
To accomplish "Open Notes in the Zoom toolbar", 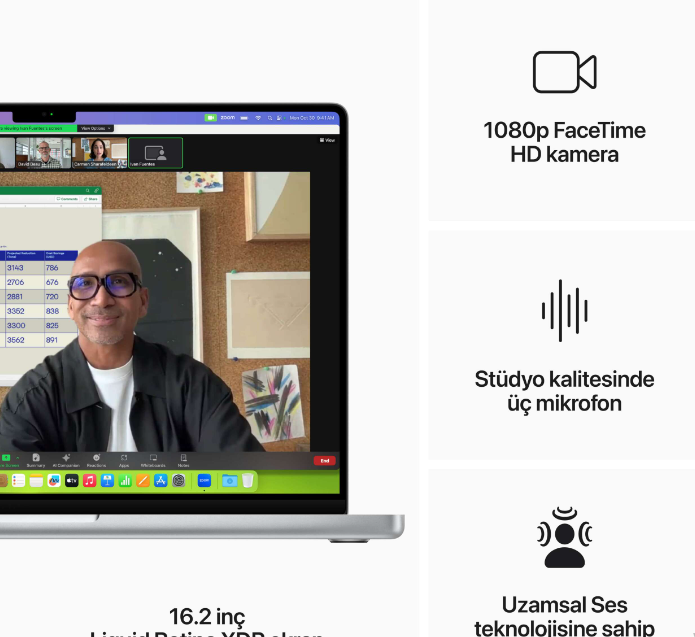I will pyautogui.click(x=184, y=459).
